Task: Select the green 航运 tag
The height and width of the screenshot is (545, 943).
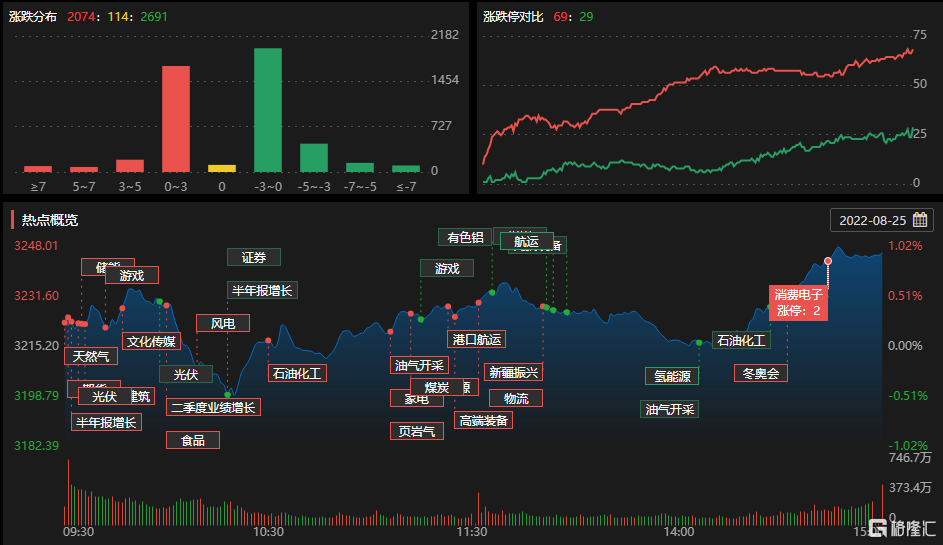Action: pos(526,241)
